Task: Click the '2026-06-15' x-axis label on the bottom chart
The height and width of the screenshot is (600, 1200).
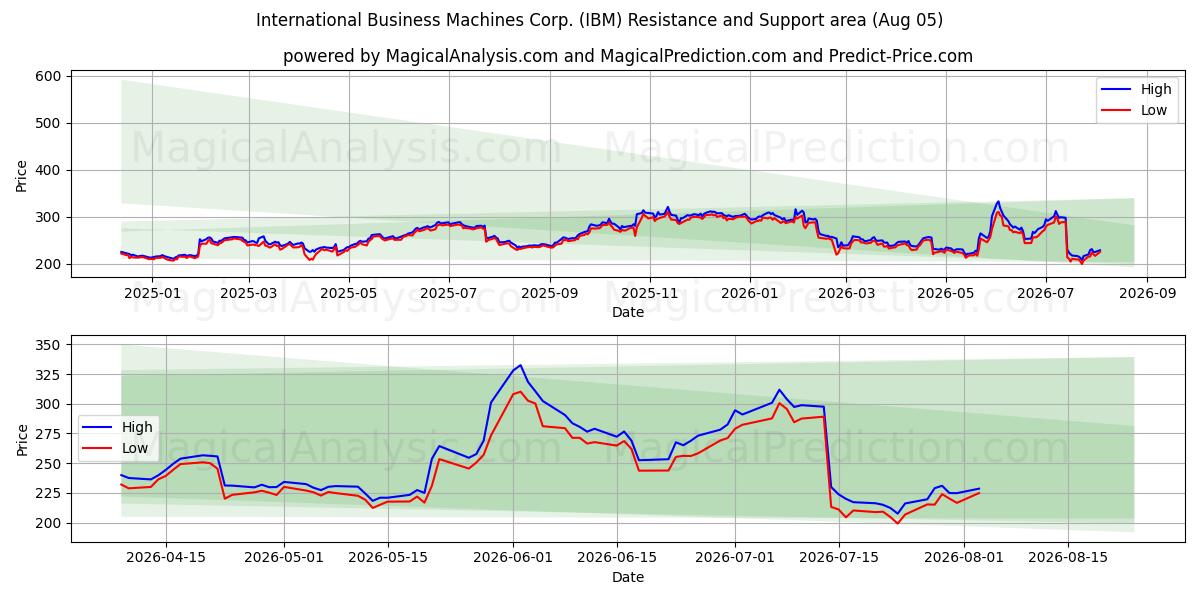Action: pos(616,558)
